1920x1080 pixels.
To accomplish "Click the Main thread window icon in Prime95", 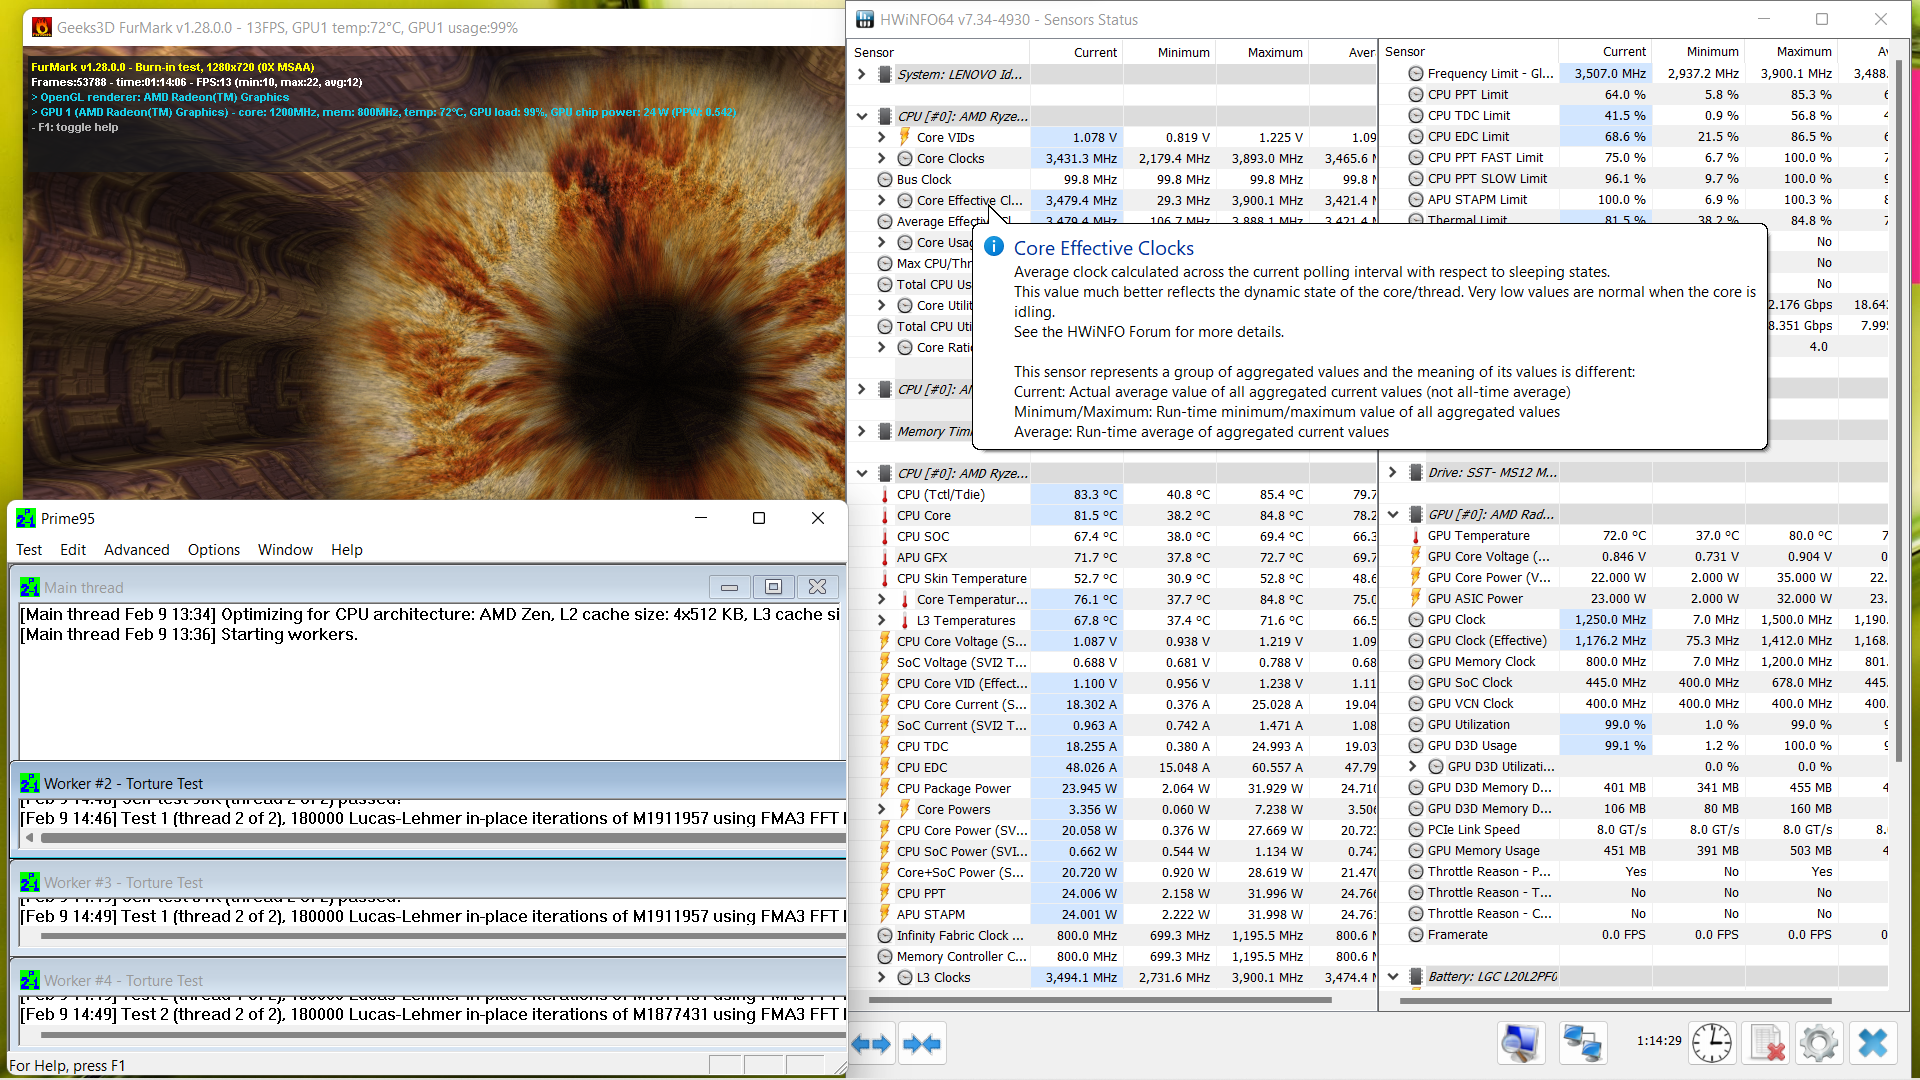I will point(30,588).
